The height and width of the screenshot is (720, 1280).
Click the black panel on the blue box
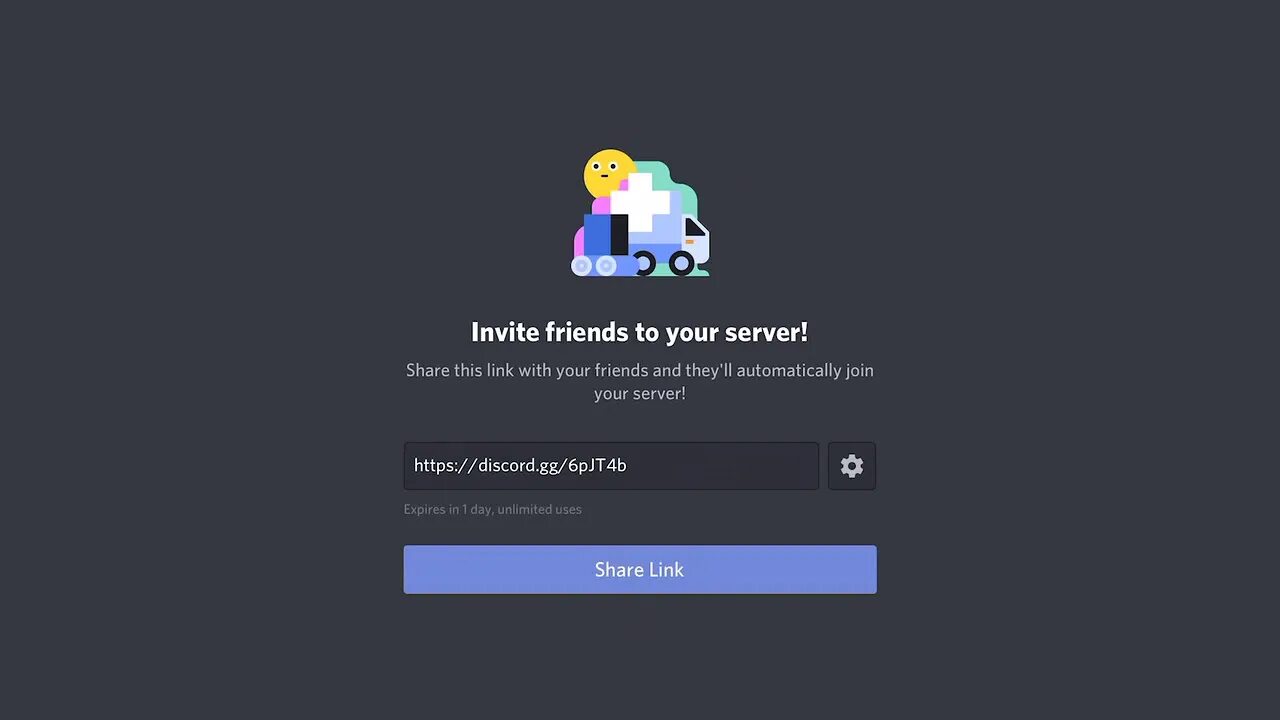point(619,235)
